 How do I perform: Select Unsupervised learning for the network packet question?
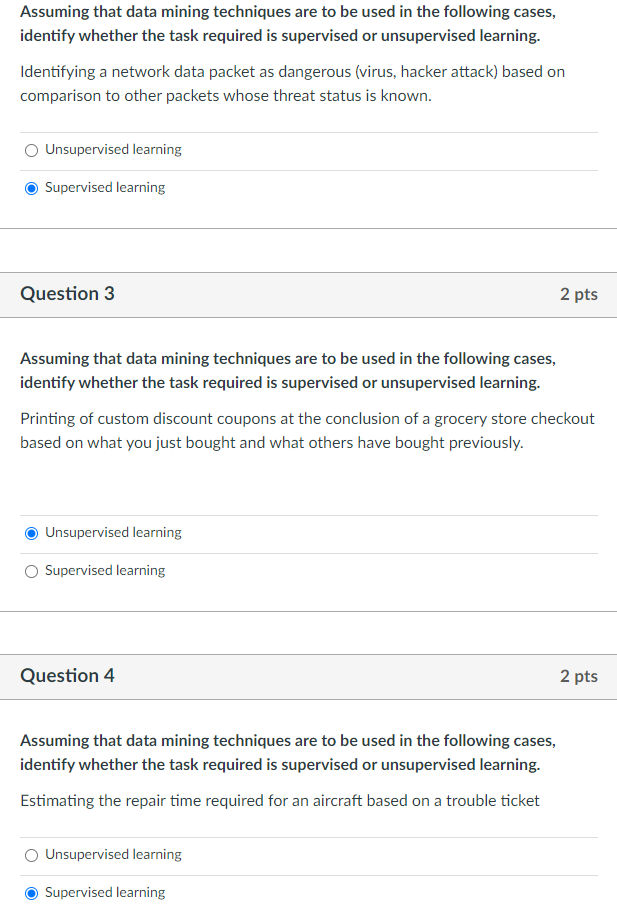[x=31, y=149]
